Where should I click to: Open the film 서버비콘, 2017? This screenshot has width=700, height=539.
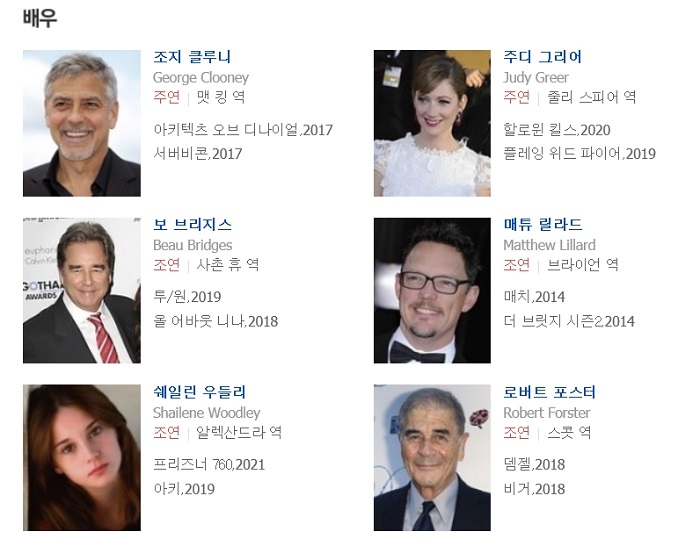[x=198, y=154]
